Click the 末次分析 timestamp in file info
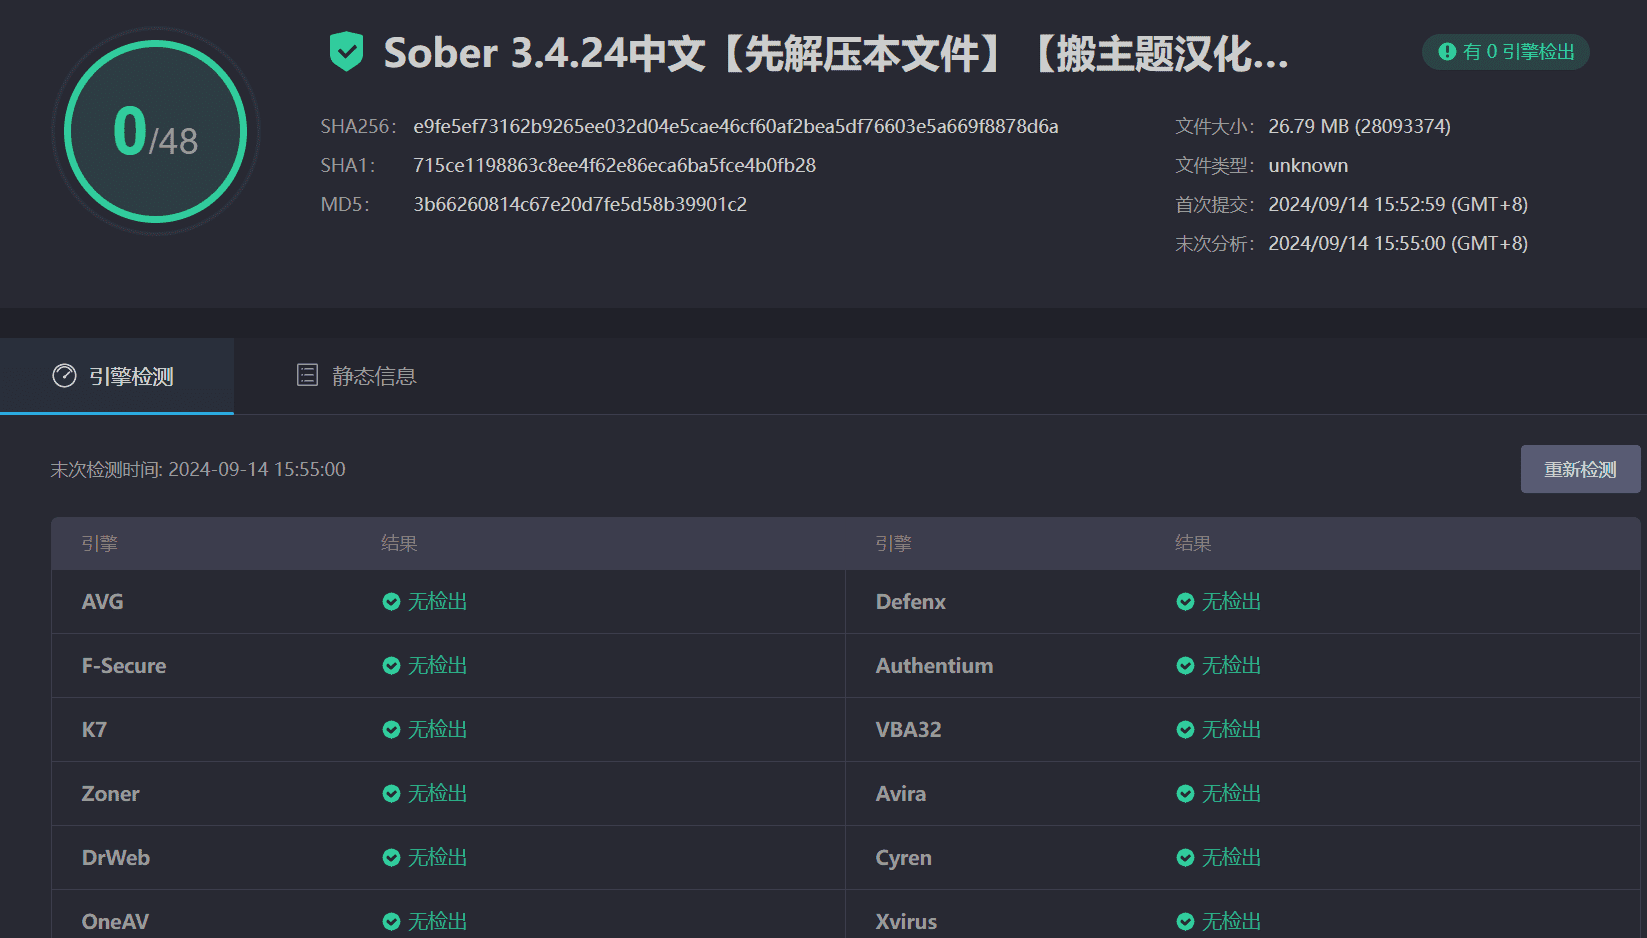This screenshot has width=1647, height=938. coord(1398,243)
